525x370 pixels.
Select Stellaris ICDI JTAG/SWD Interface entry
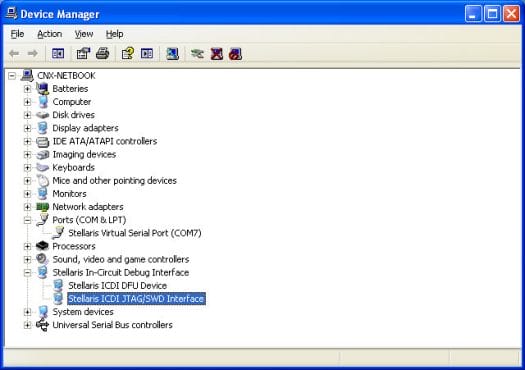coord(136,299)
